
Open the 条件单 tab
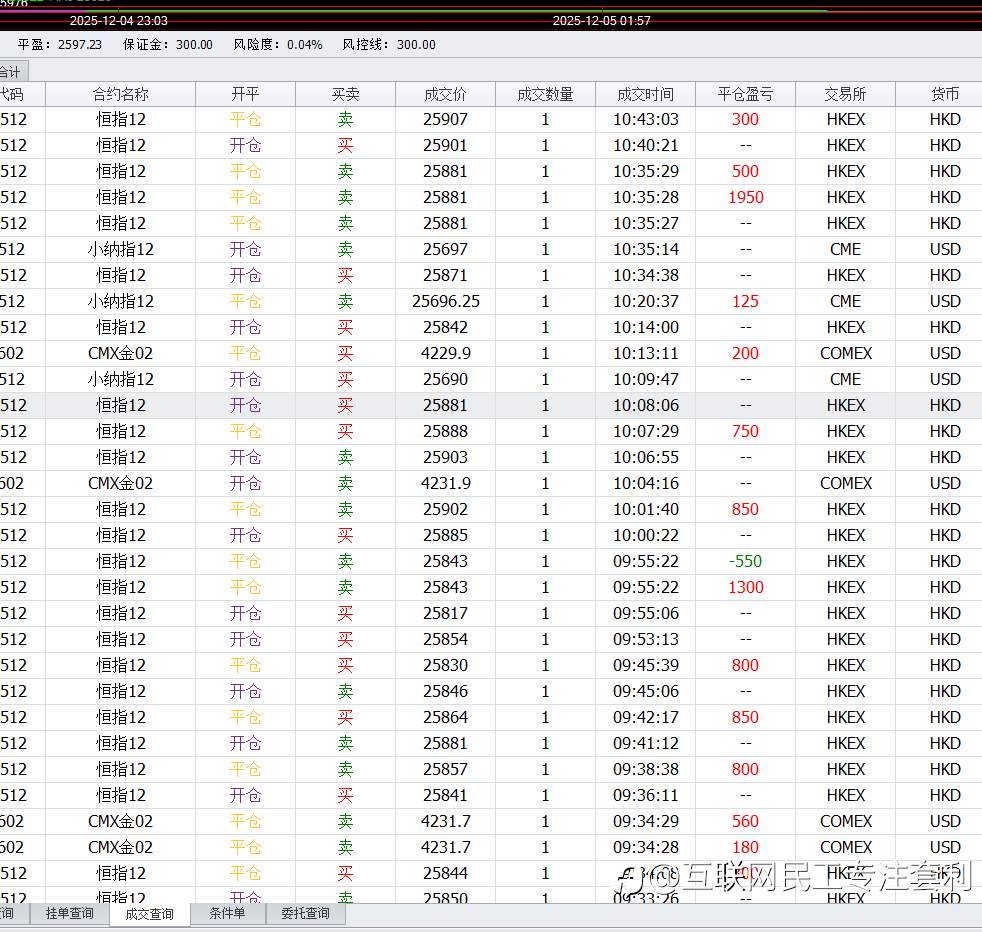point(227,913)
